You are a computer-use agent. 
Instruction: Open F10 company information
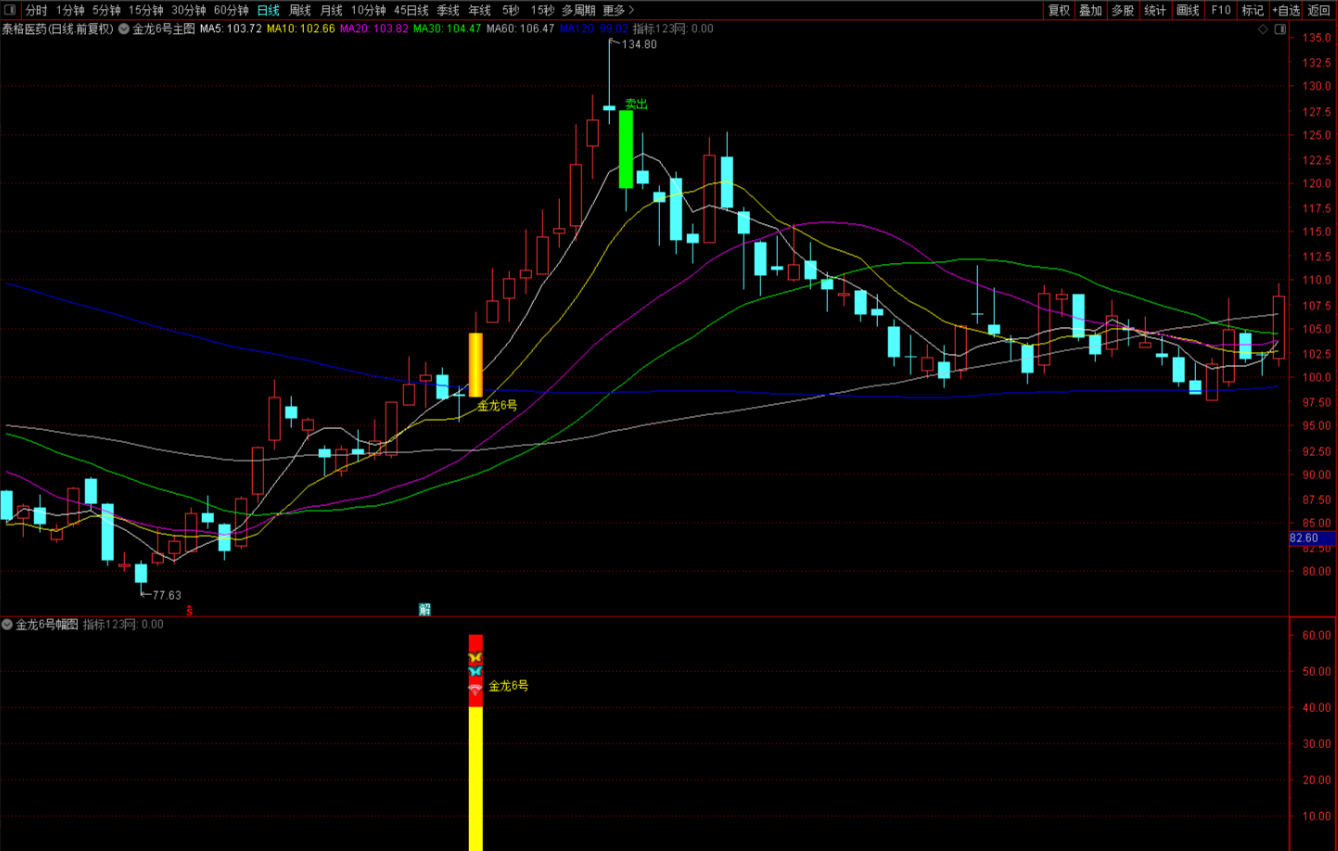click(x=1221, y=10)
